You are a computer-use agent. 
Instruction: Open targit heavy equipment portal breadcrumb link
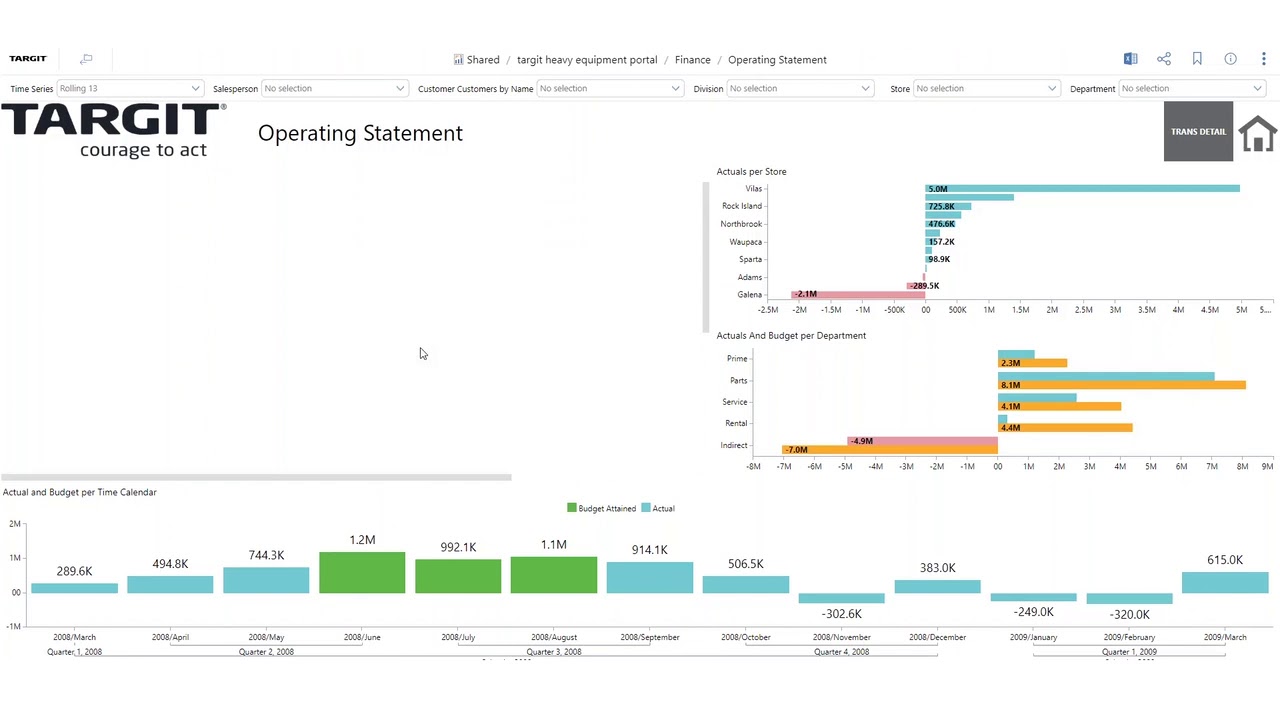(x=587, y=60)
